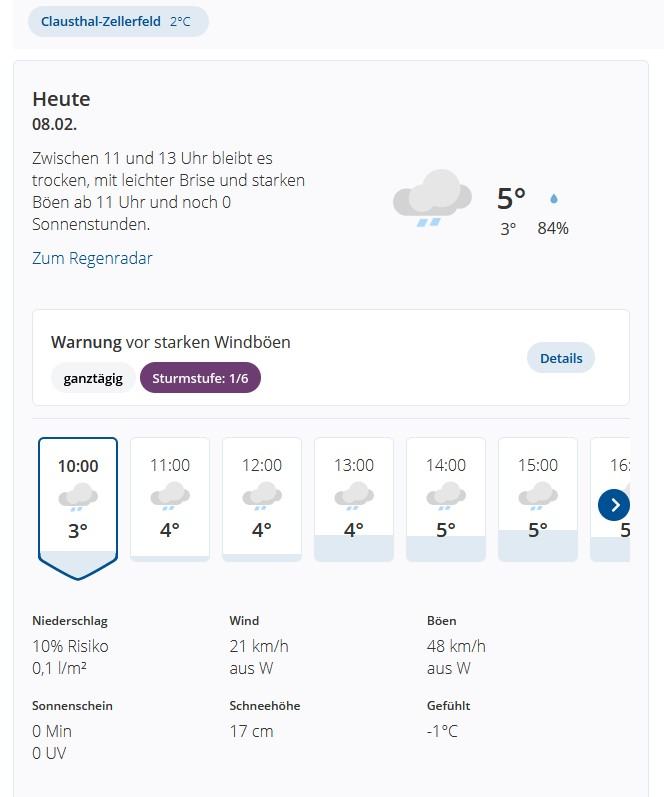
Task: Select the 12:00 hourly forecast card
Action: tap(262, 499)
